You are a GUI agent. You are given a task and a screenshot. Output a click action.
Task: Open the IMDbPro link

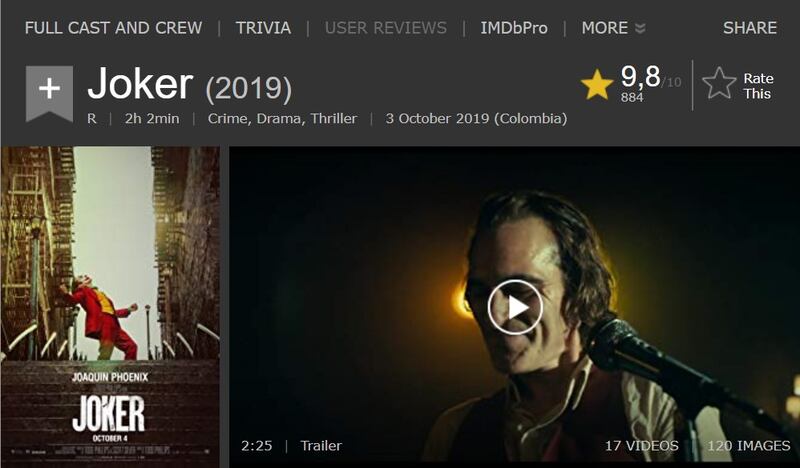pos(514,28)
